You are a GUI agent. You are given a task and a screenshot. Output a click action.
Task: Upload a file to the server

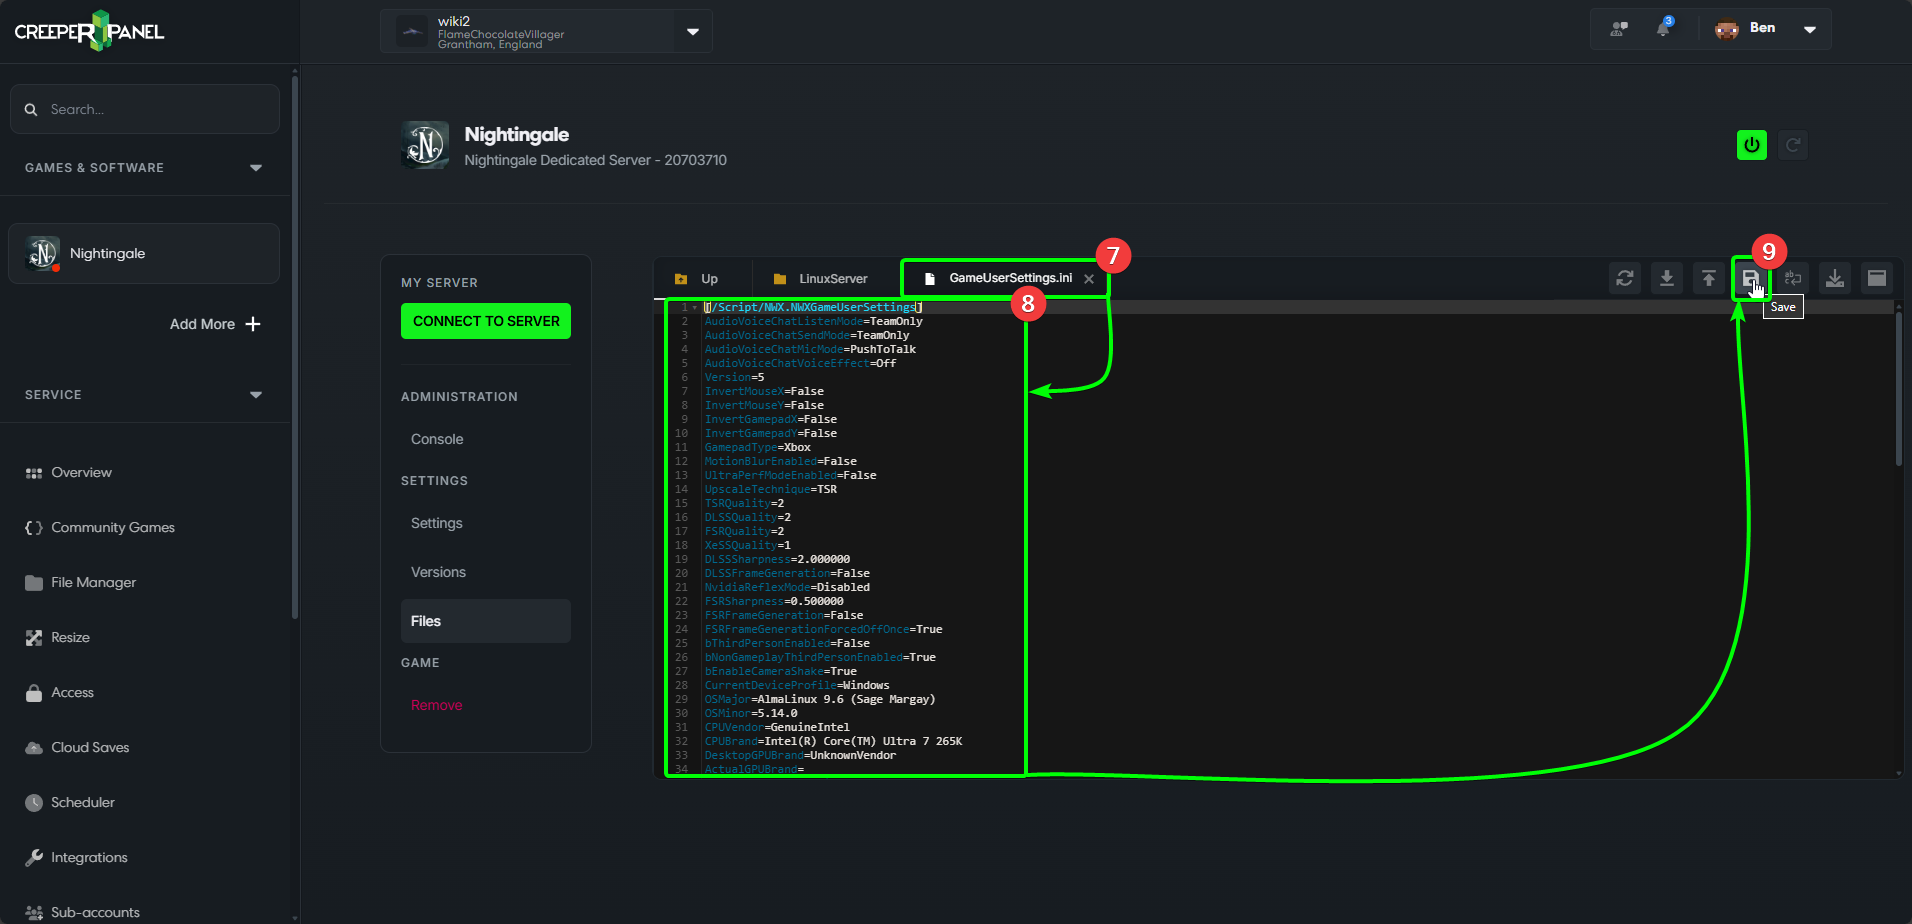[x=1708, y=278]
